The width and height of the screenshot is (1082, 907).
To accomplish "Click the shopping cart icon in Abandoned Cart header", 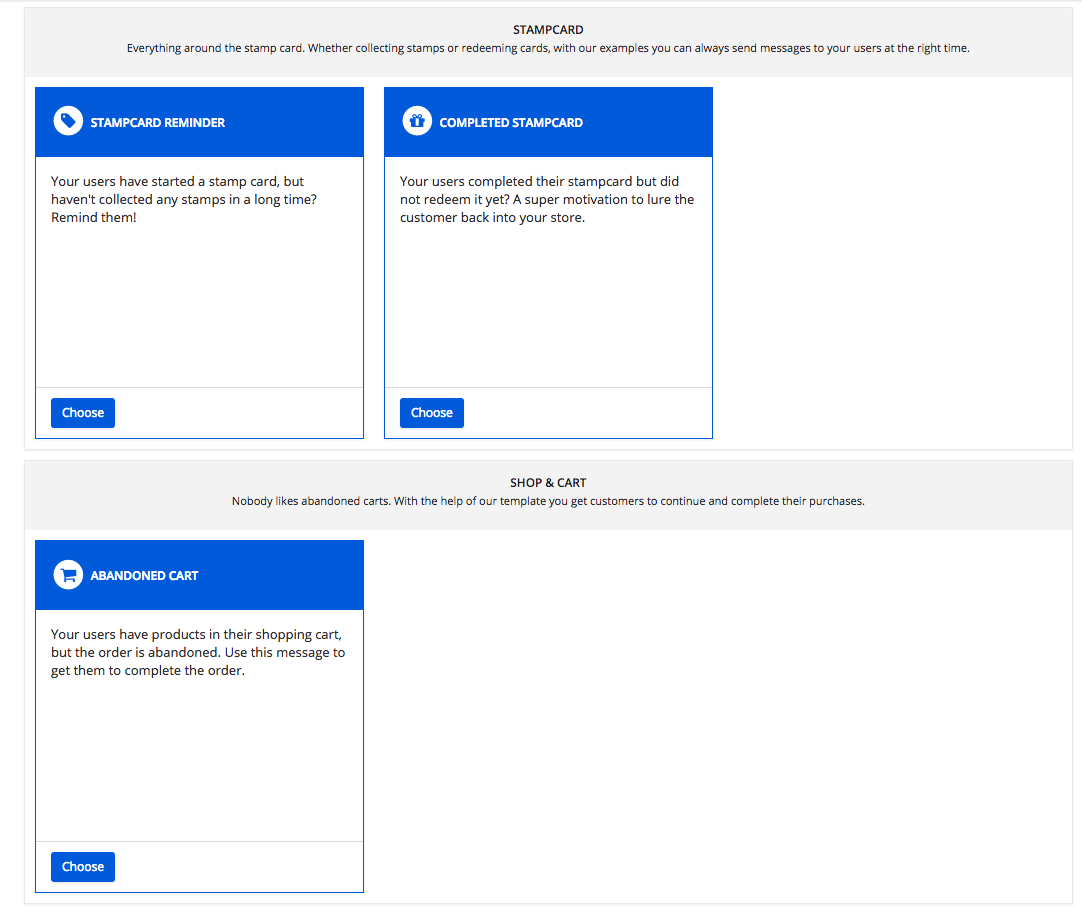I will tap(68, 575).
